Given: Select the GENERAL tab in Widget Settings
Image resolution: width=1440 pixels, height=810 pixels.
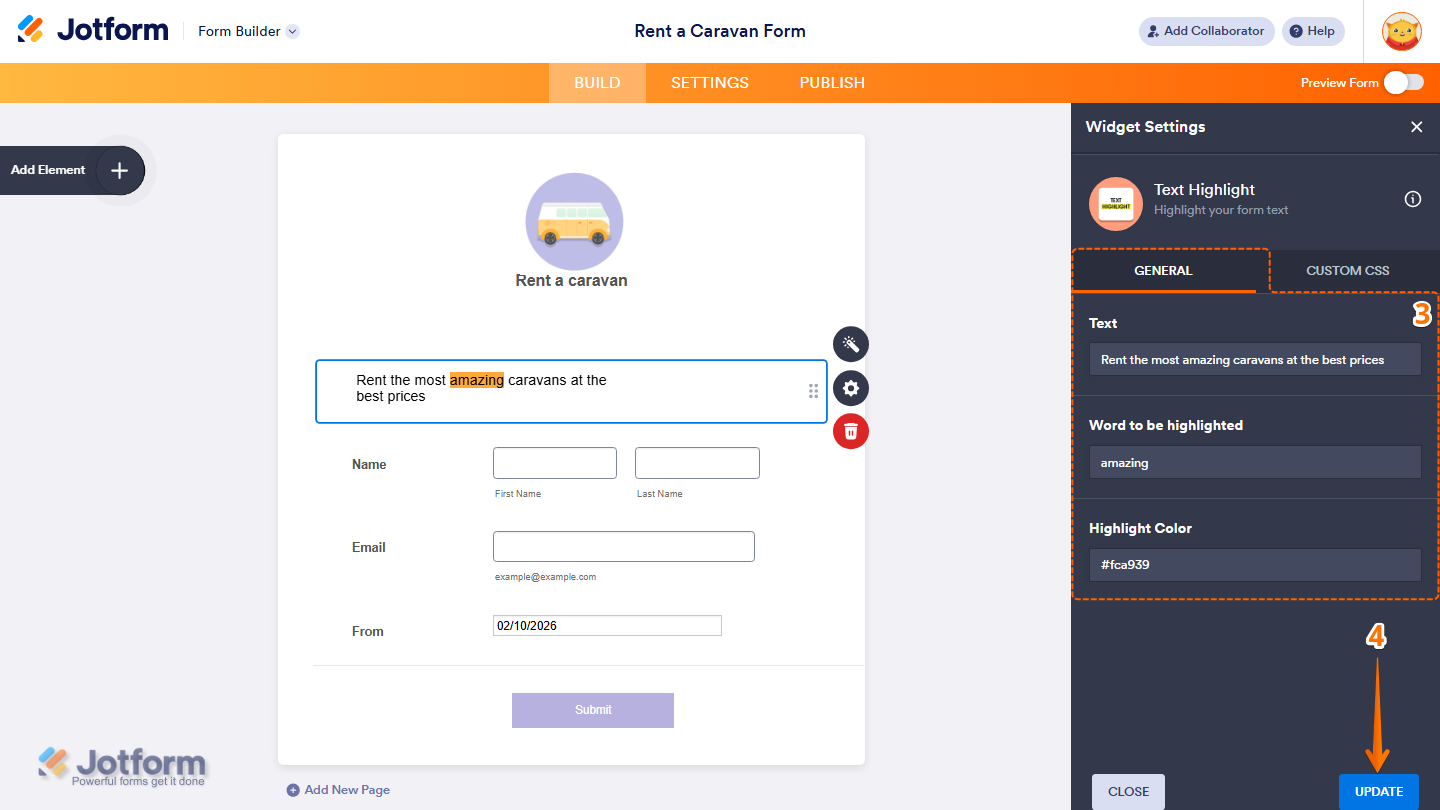Looking at the screenshot, I should tap(1163, 270).
